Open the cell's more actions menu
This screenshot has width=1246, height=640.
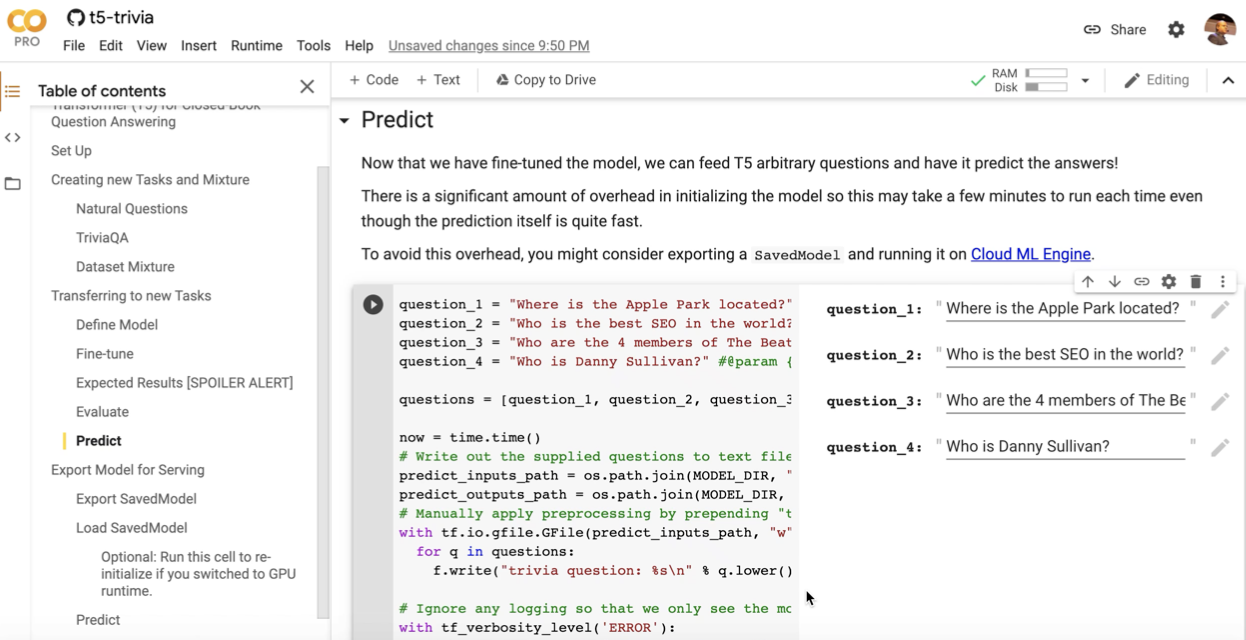(x=1222, y=282)
